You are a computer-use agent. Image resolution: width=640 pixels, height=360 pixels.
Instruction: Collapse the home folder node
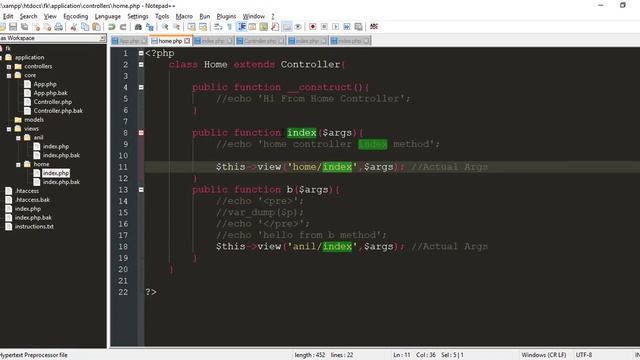[18, 164]
